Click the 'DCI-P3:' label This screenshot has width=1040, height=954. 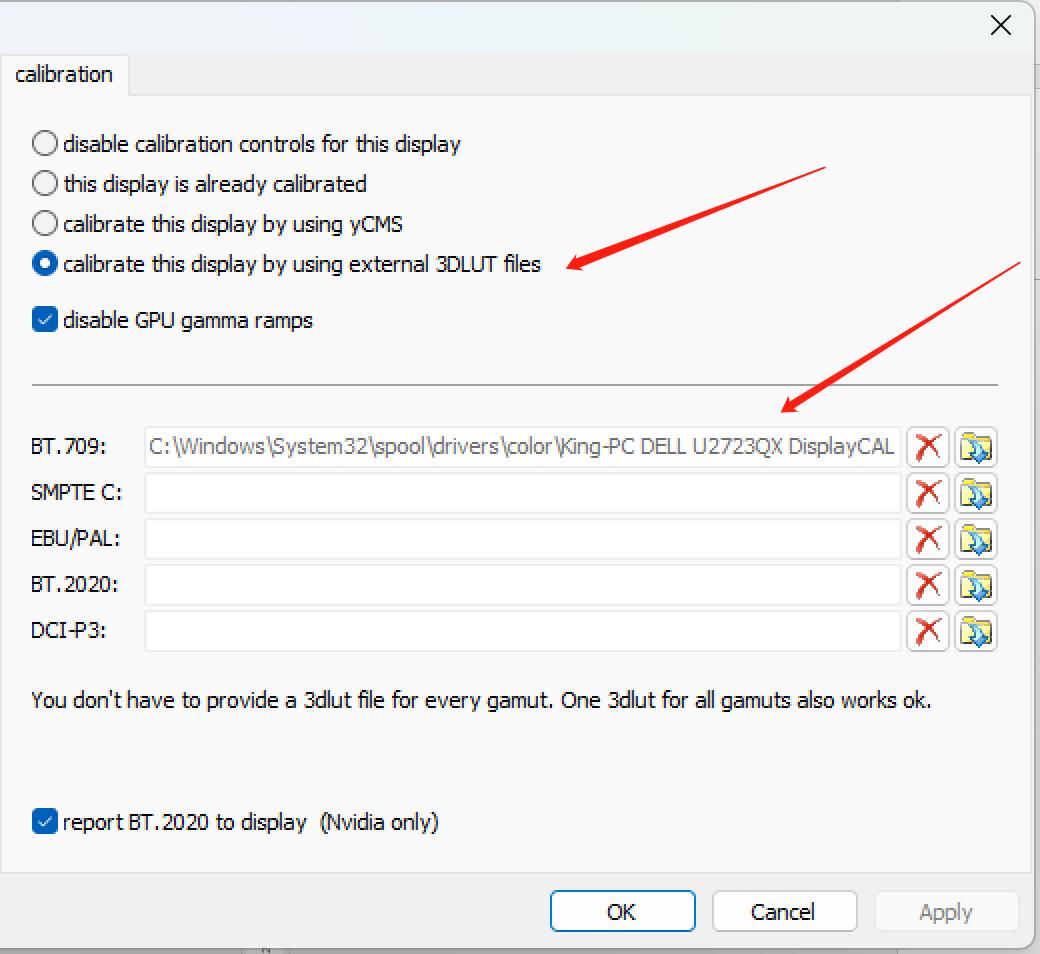click(68, 630)
